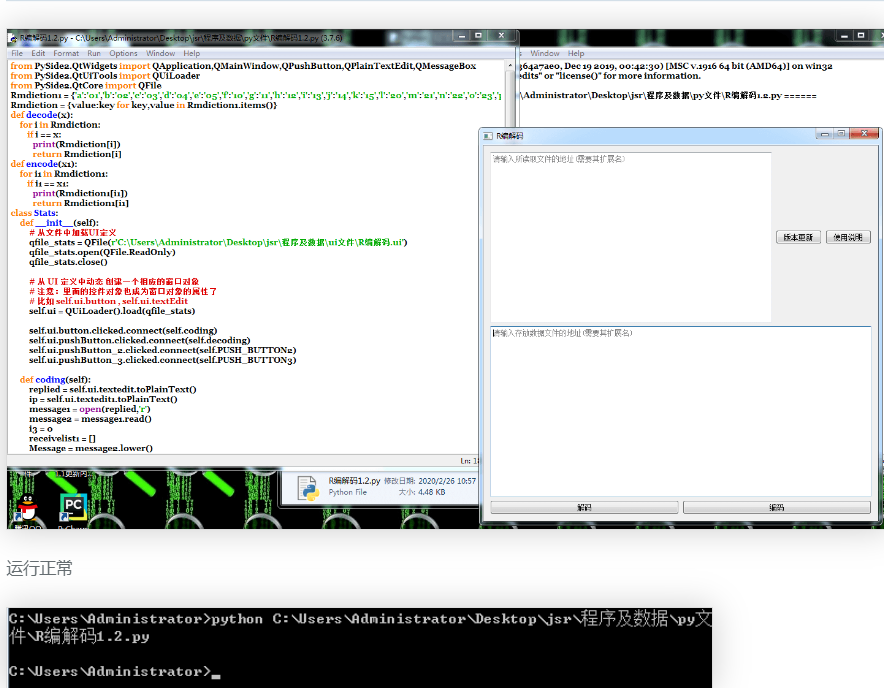Open the Help menu of the shell window
The image size is (884, 688).
coord(576,53)
